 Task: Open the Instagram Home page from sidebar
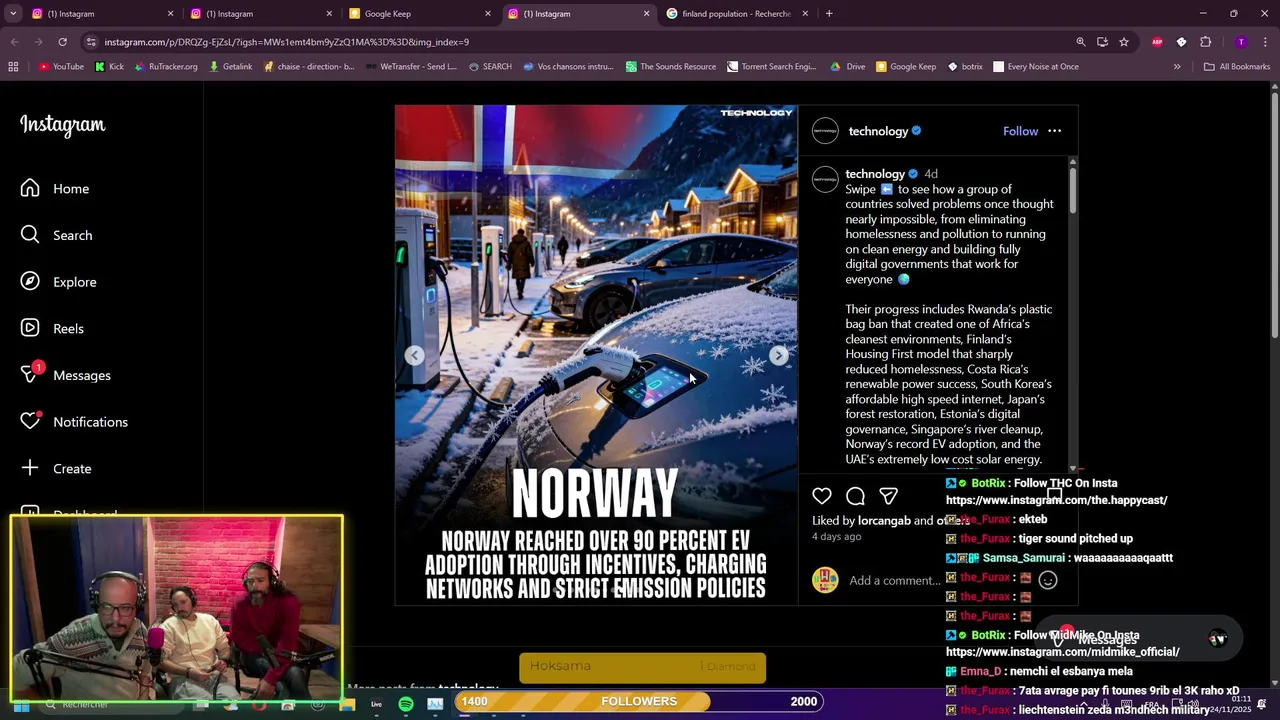[56, 189]
